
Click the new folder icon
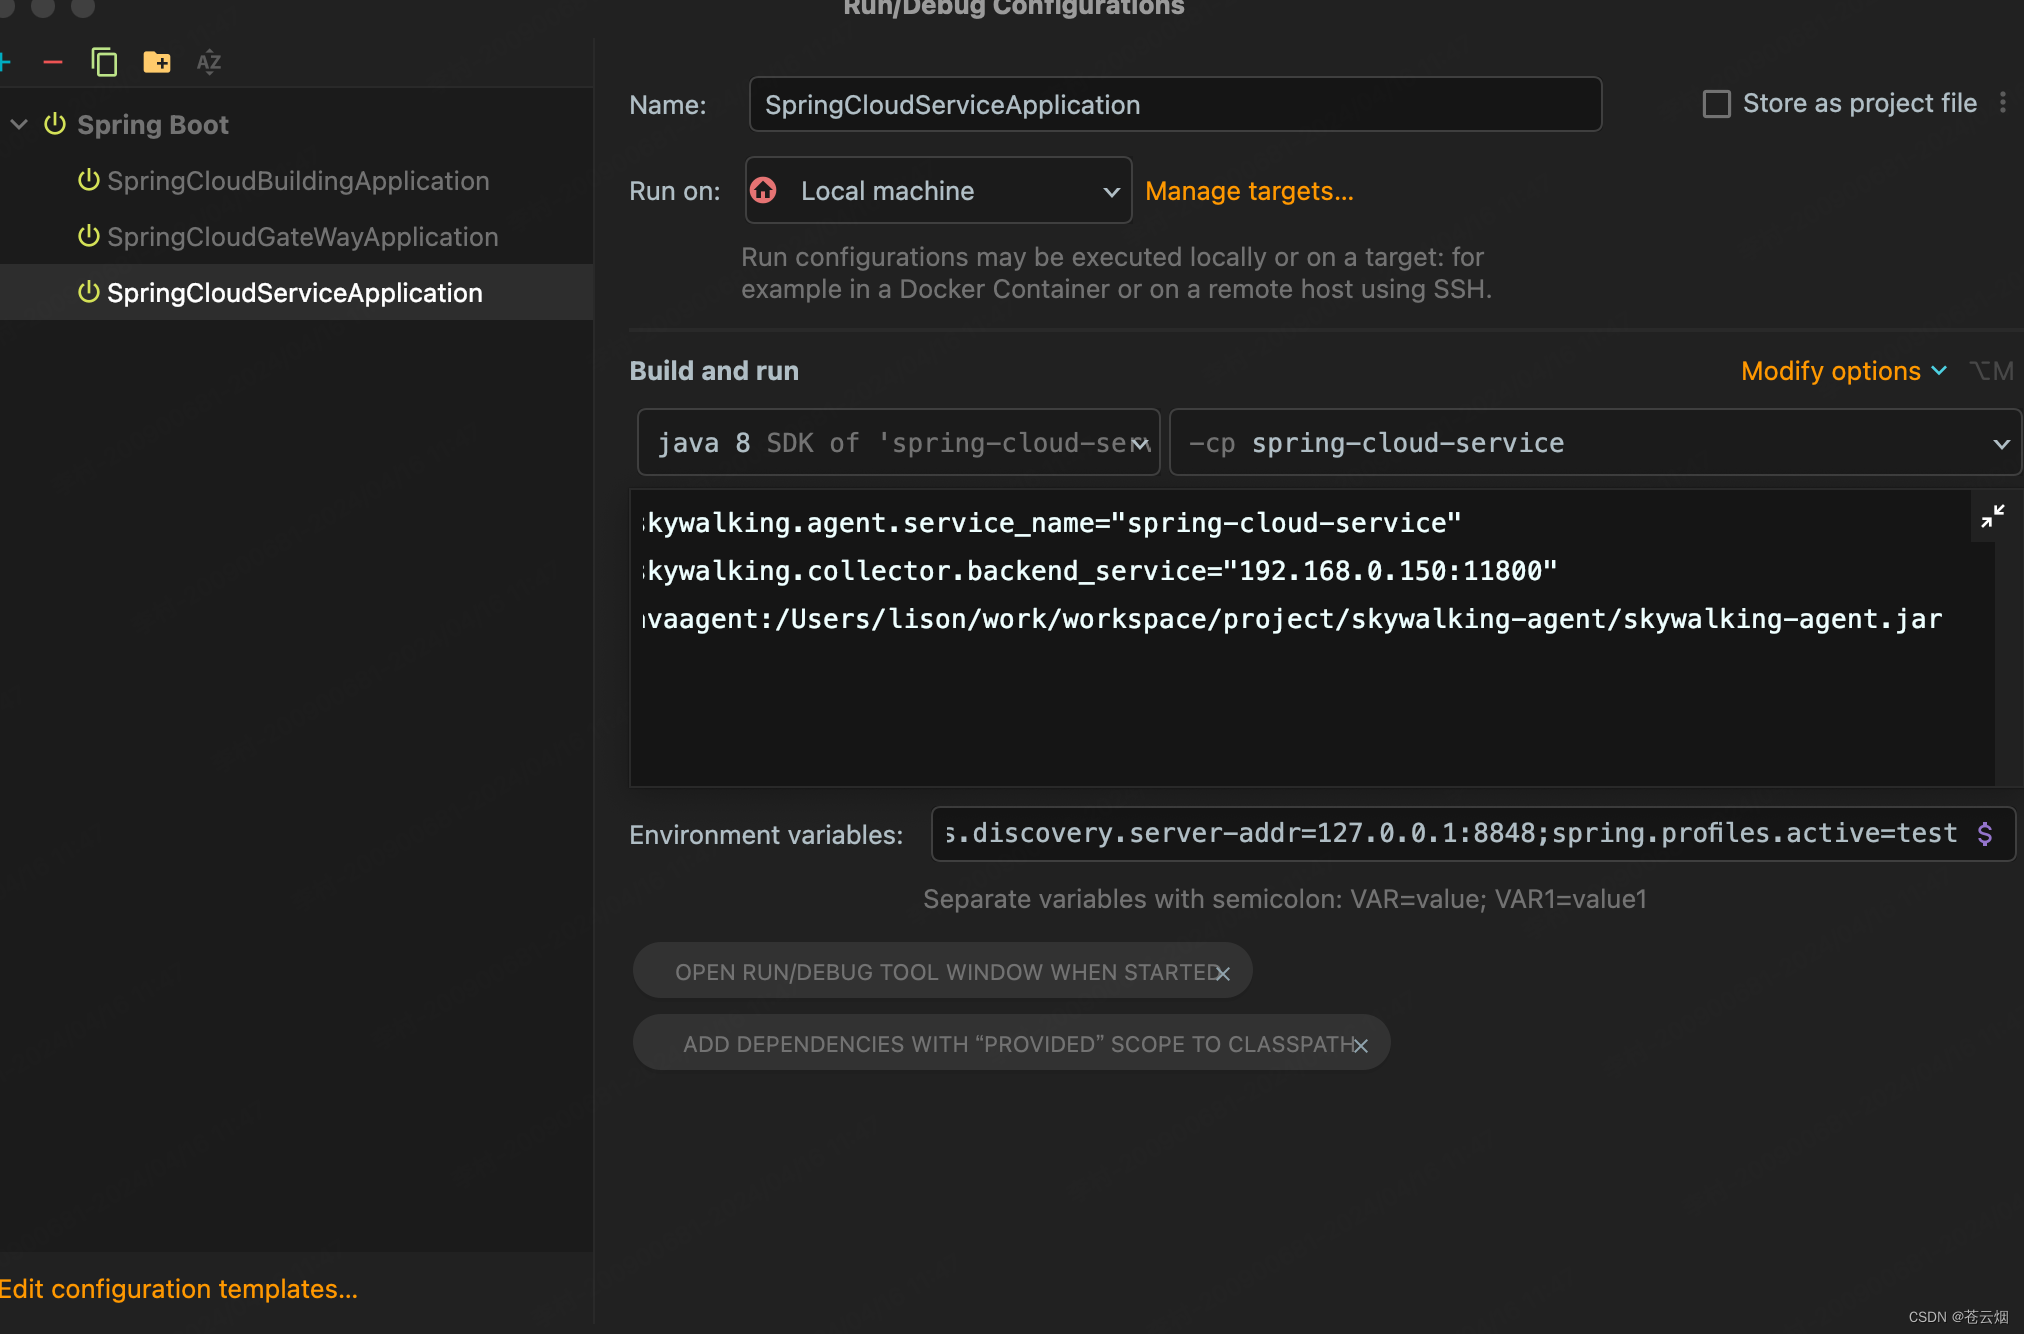(x=157, y=63)
